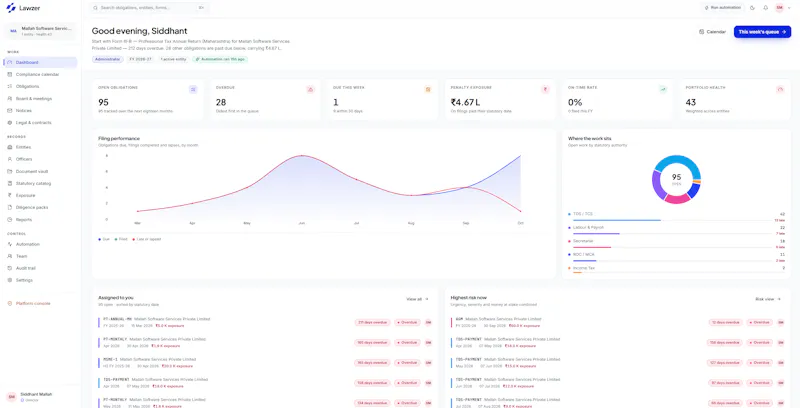800x408 pixels.
Task: Open the PT-ANNUAL-MH obligation row
Action: [x=265, y=322]
